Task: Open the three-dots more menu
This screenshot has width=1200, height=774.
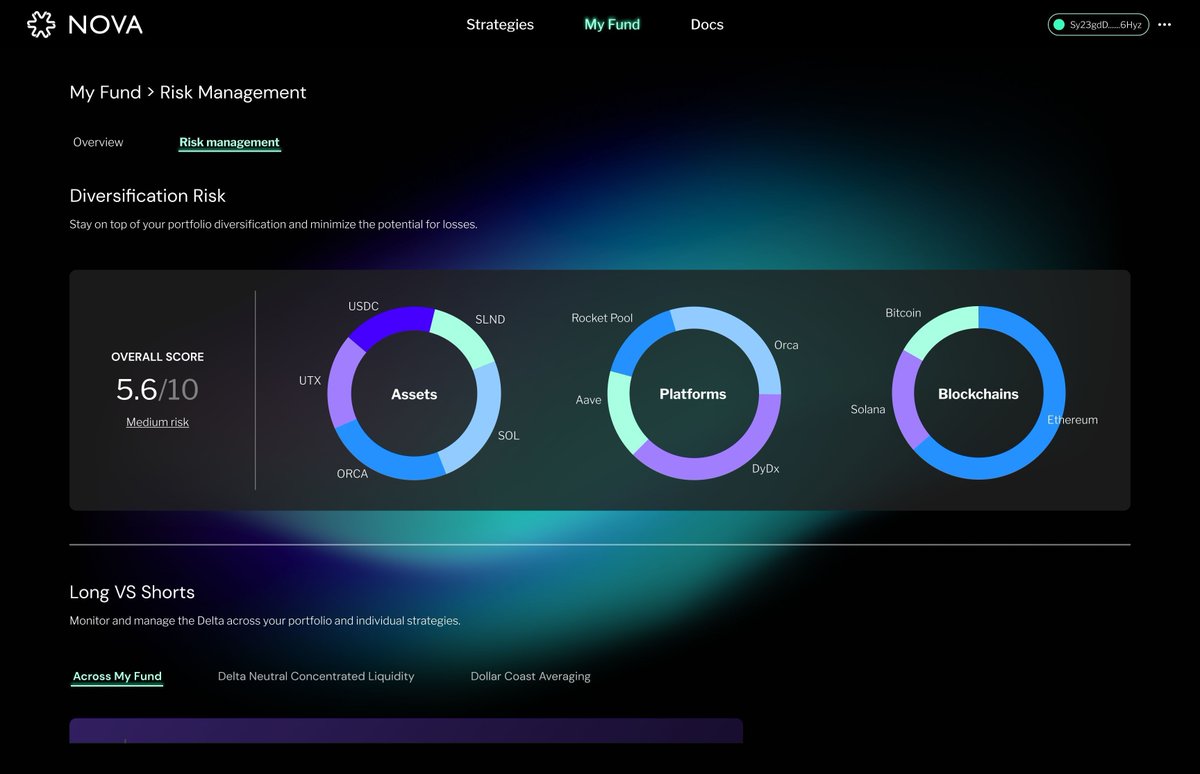Action: (x=1164, y=25)
